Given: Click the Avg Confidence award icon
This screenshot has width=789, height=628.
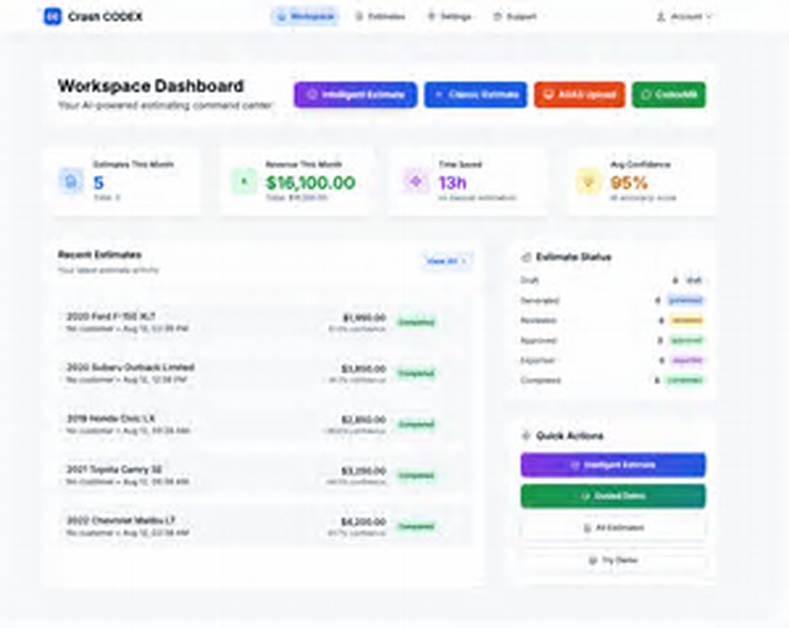Looking at the screenshot, I should (589, 181).
